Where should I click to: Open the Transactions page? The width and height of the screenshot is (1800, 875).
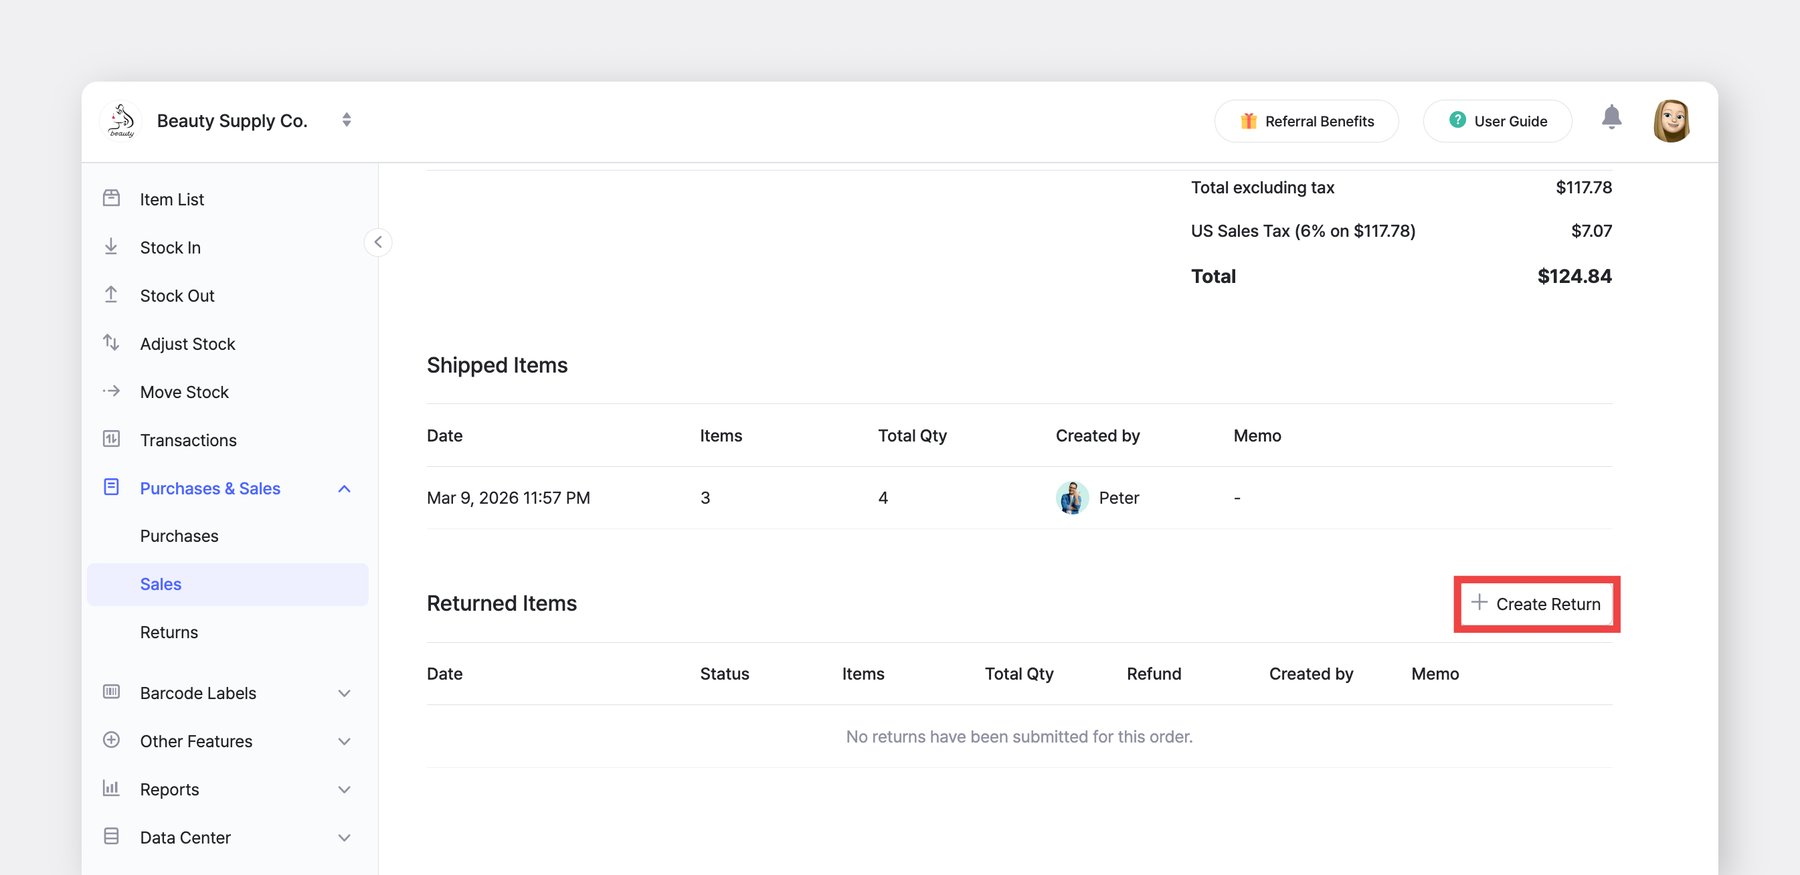pyautogui.click(x=188, y=440)
